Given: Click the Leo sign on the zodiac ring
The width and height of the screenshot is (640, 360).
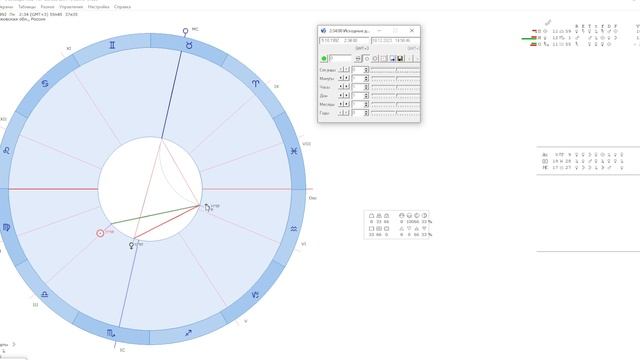Looking at the screenshot, I should (6, 151).
